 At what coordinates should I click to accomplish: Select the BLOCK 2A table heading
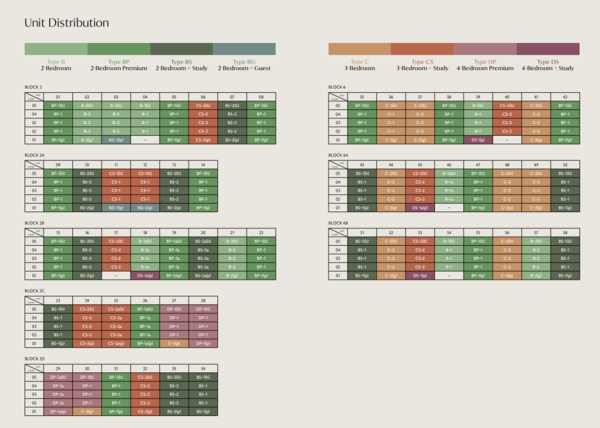34,156
